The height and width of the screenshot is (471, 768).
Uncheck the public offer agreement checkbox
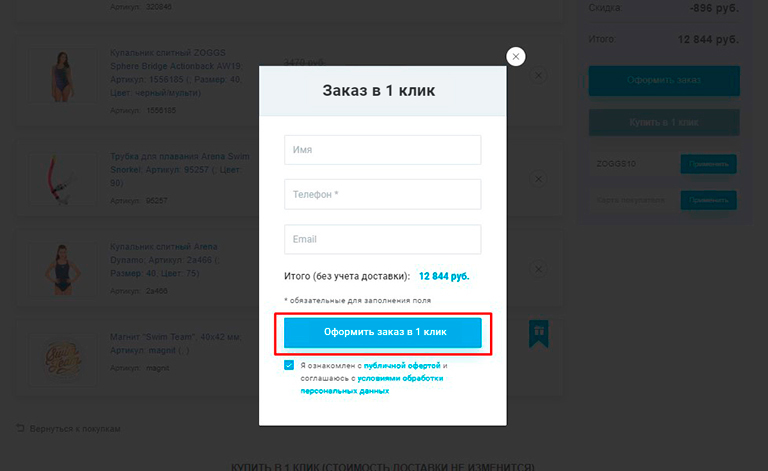click(289, 365)
